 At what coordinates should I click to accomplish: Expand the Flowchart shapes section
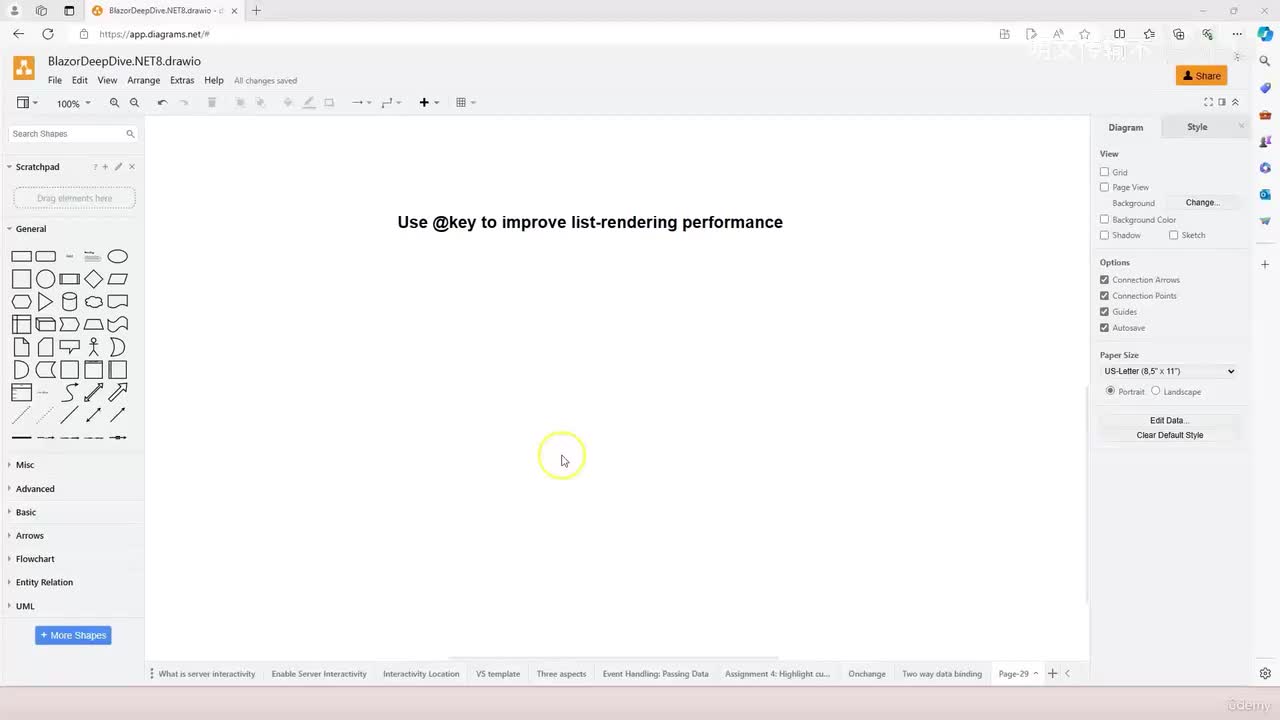point(35,559)
